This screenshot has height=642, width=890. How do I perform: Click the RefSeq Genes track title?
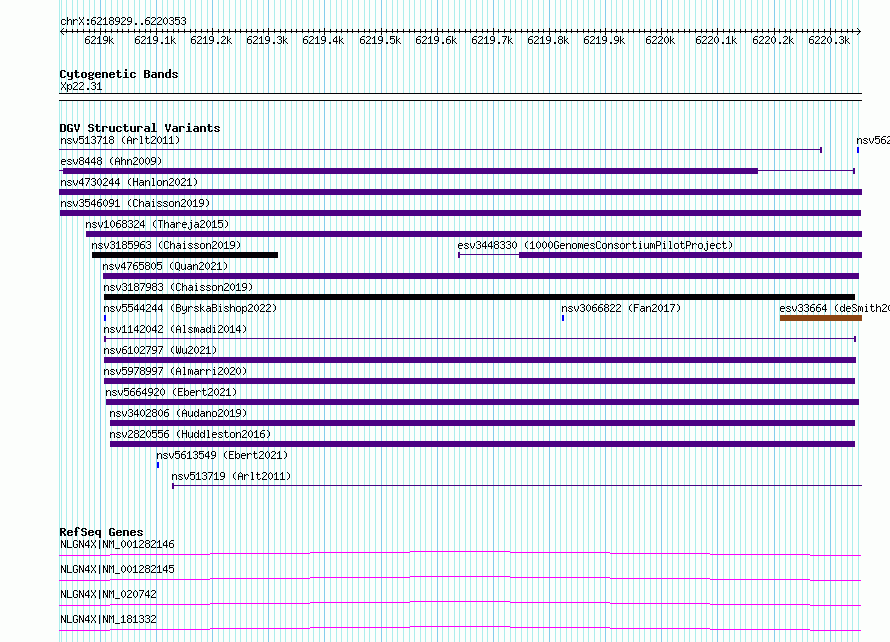[102, 532]
